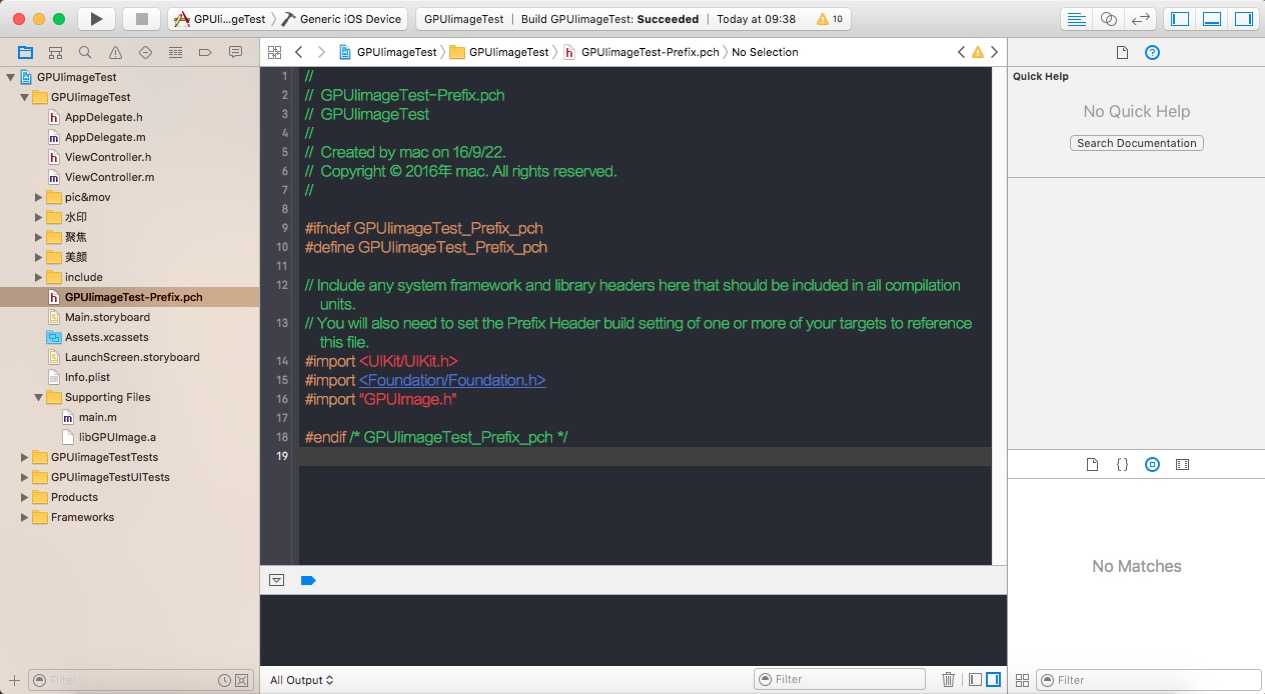Open the Test navigator

pos(145,52)
